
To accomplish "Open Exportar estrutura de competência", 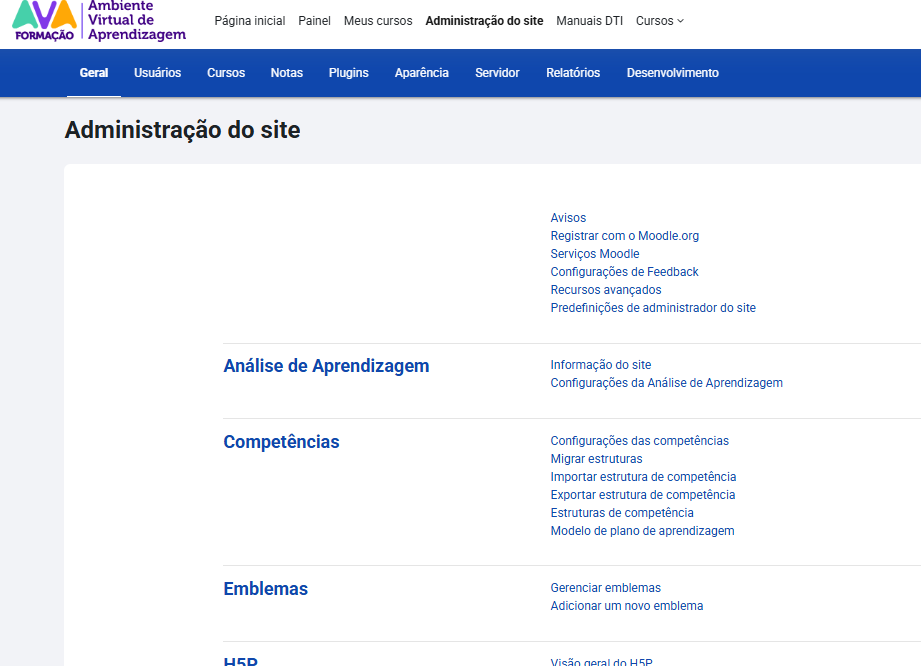I will pyautogui.click(x=643, y=495).
